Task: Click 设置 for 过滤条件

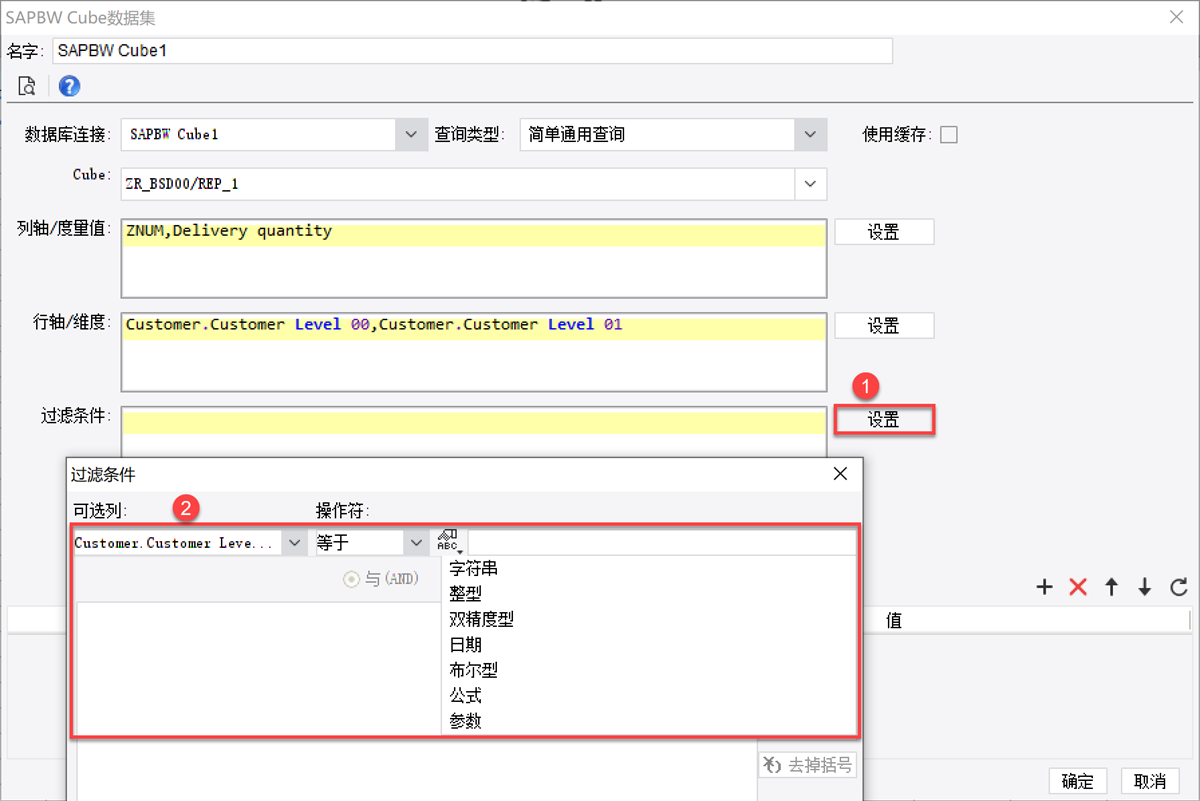Action: click(x=884, y=420)
